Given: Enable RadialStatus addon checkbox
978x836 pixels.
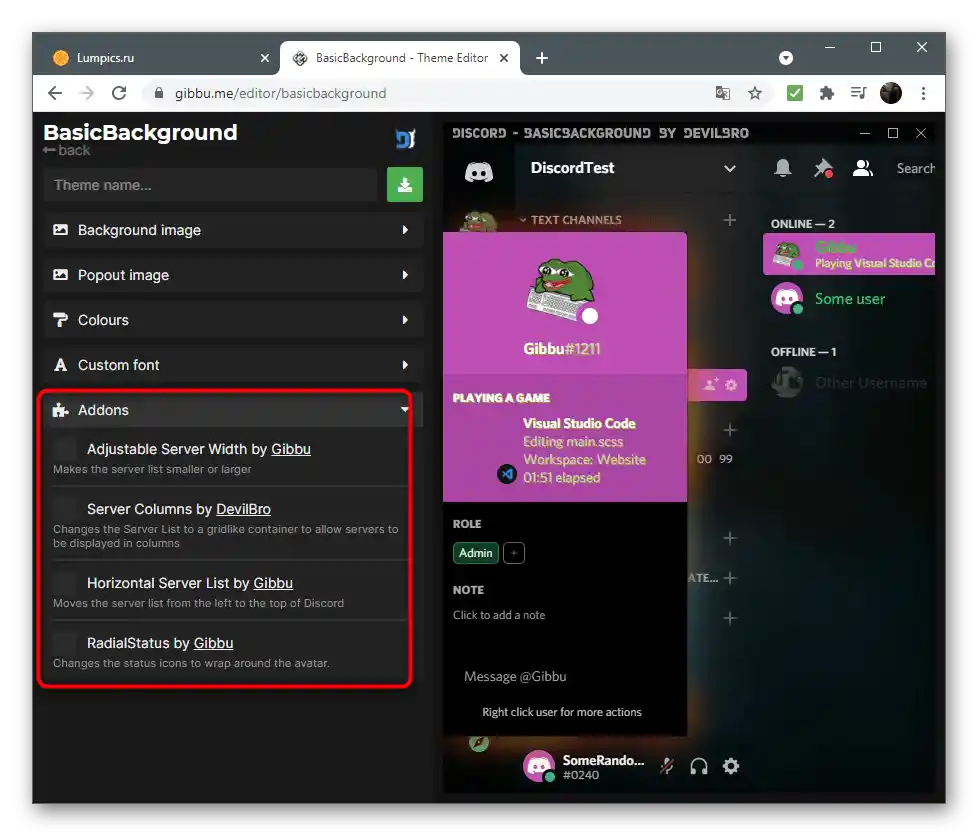Looking at the screenshot, I should tap(65, 642).
